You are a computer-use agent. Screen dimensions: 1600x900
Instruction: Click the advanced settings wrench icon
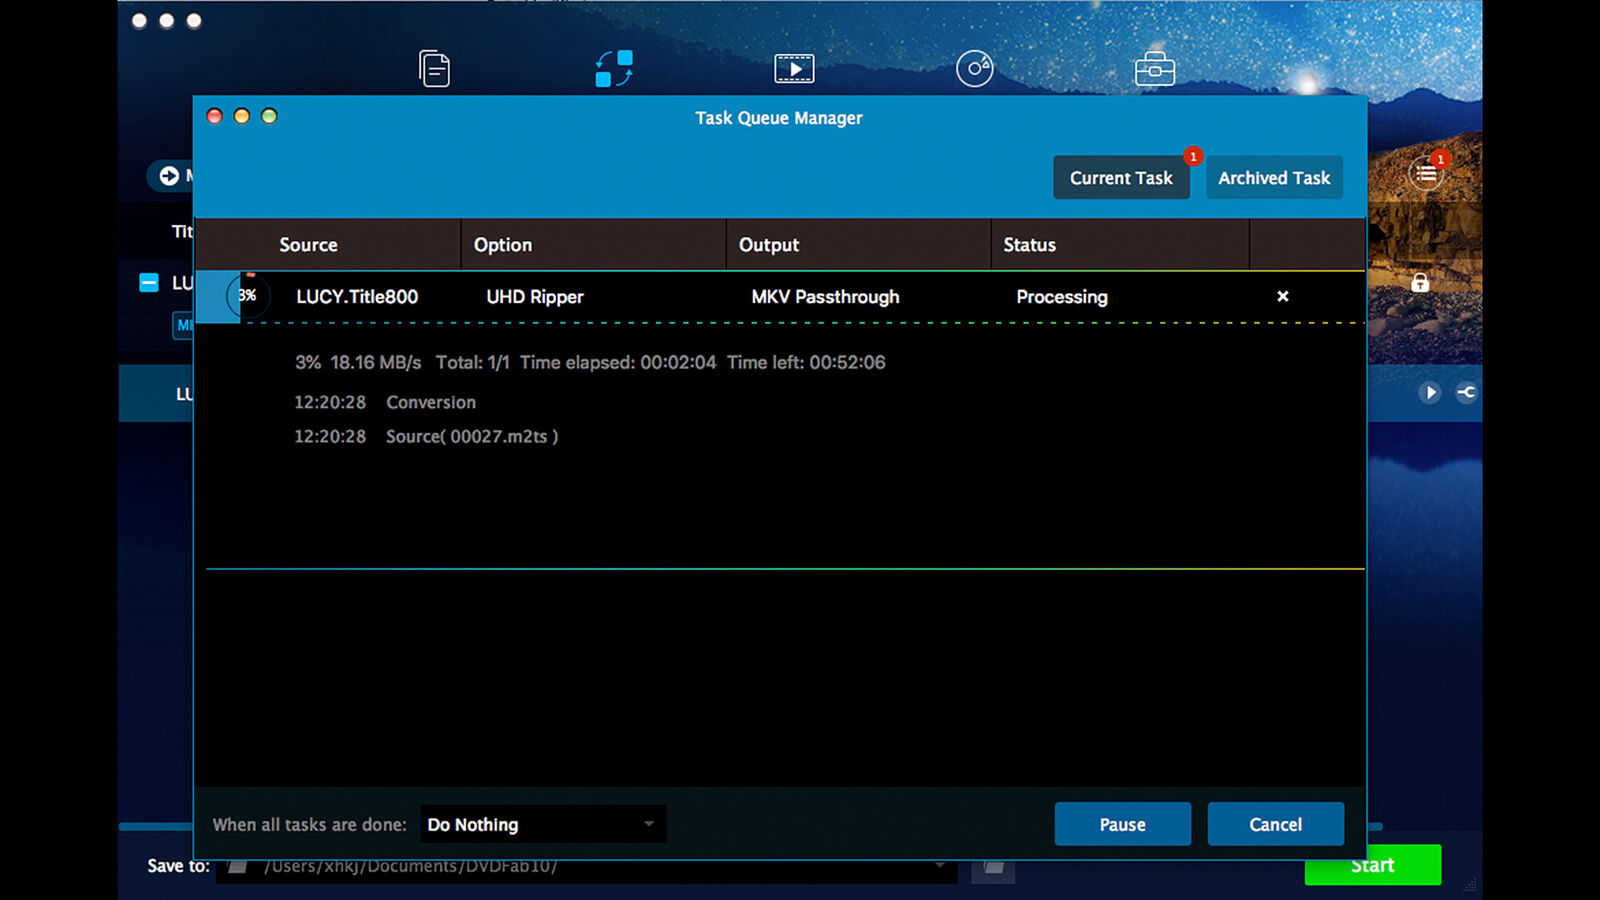(1466, 393)
